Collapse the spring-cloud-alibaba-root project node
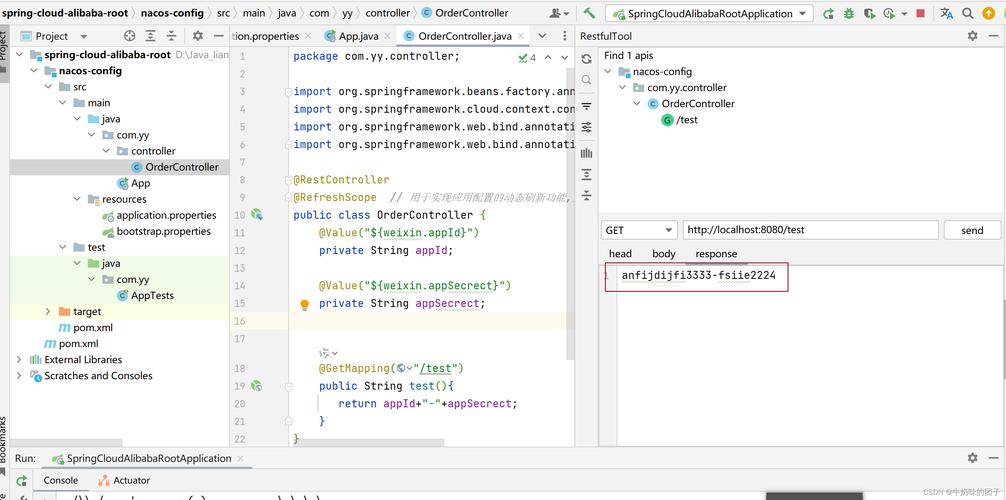 19,55
